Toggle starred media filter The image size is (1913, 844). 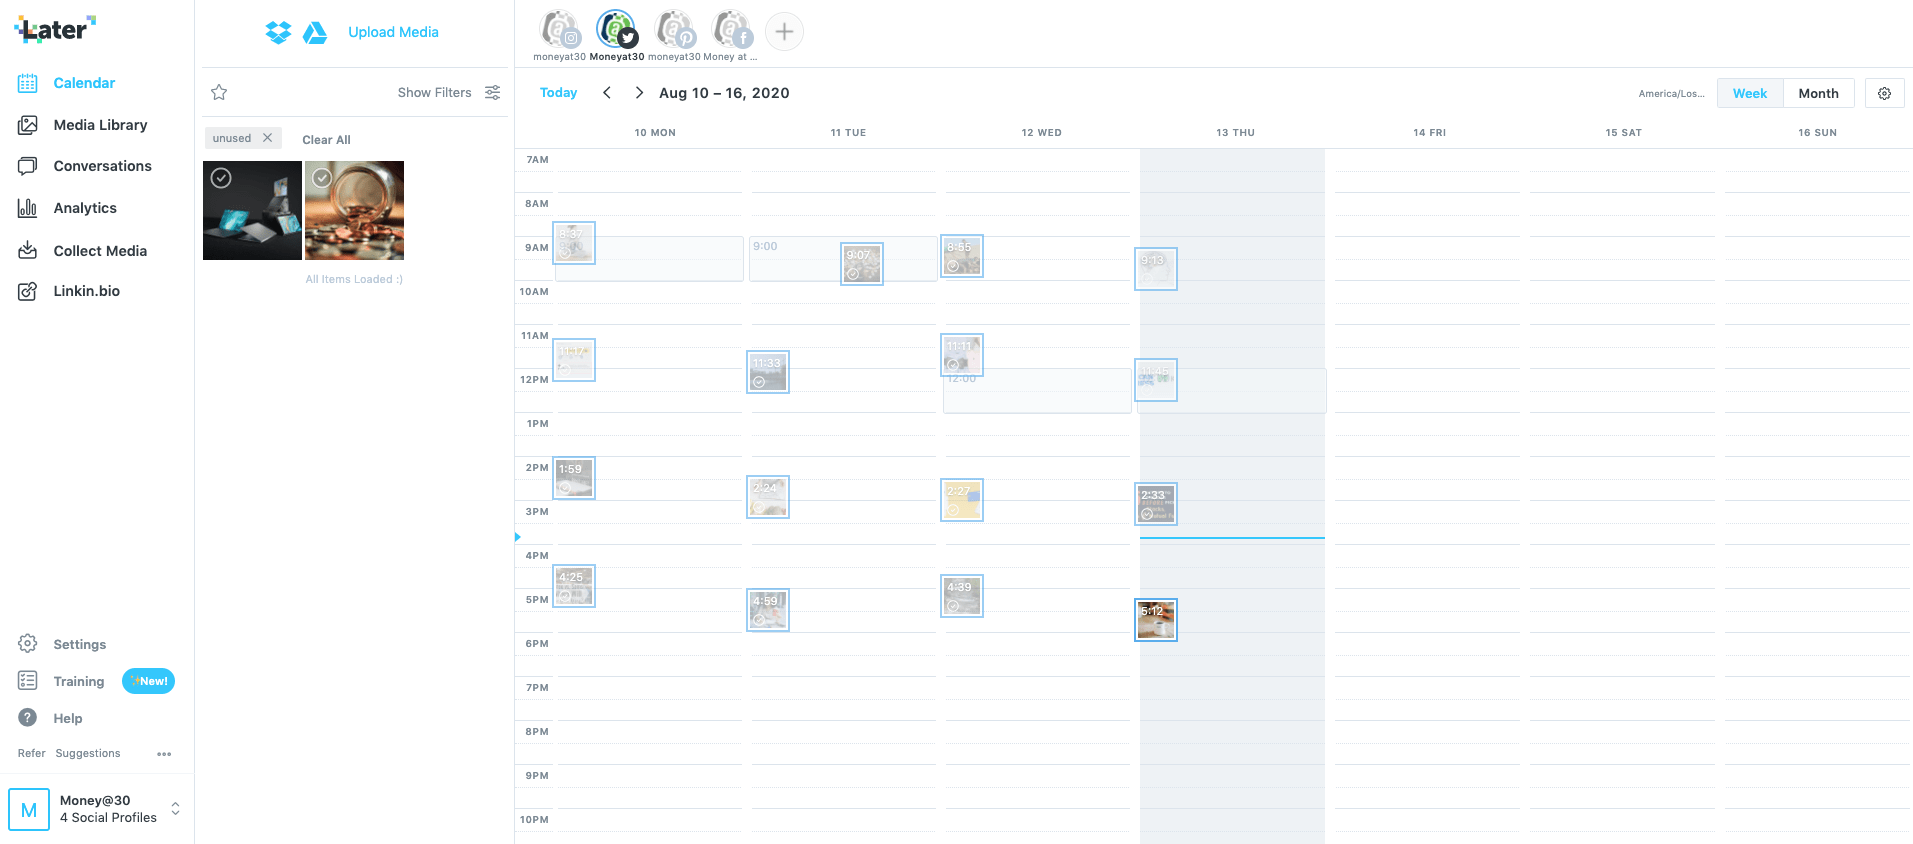[219, 92]
